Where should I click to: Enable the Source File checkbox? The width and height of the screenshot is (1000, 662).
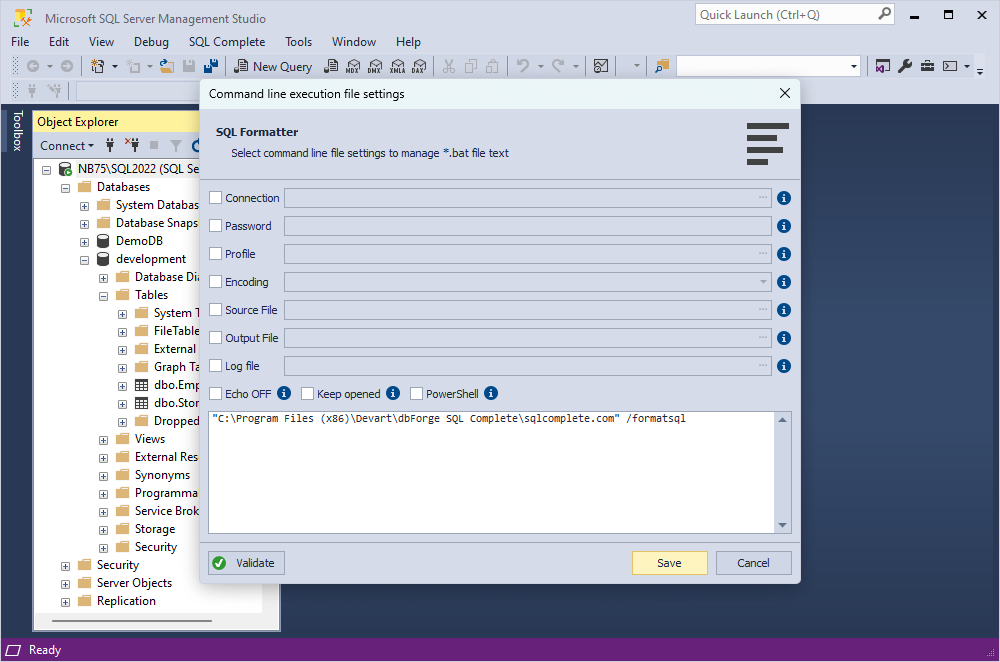pos(216,309)
